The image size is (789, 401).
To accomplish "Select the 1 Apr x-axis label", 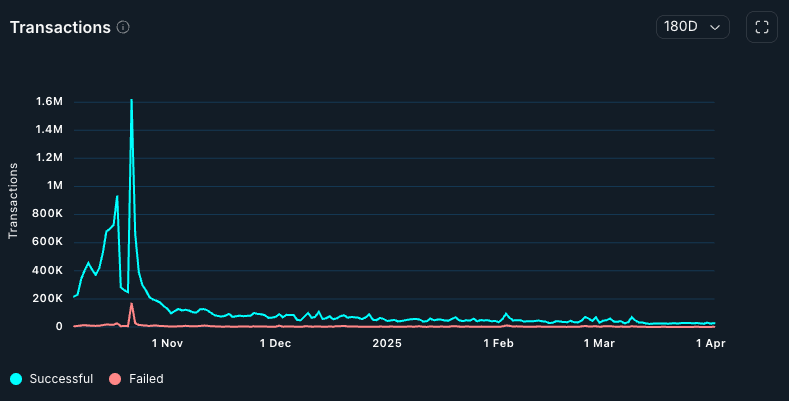I will [x=710, y=343].
